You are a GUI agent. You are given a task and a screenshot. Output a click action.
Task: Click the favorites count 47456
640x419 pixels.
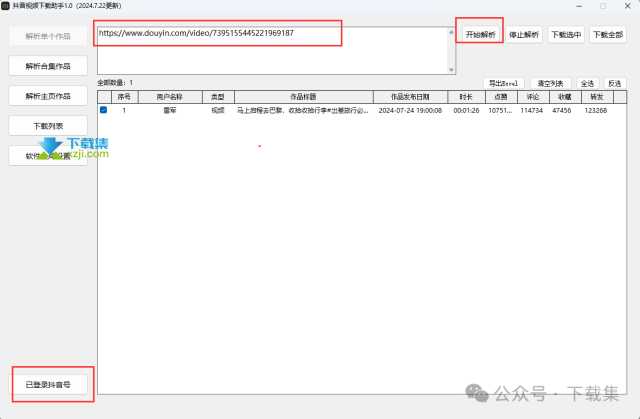click(562, 111)
